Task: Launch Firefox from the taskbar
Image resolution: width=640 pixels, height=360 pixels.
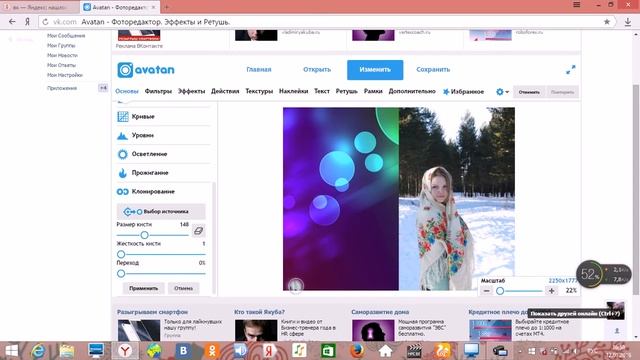Action: pos(357,351)
